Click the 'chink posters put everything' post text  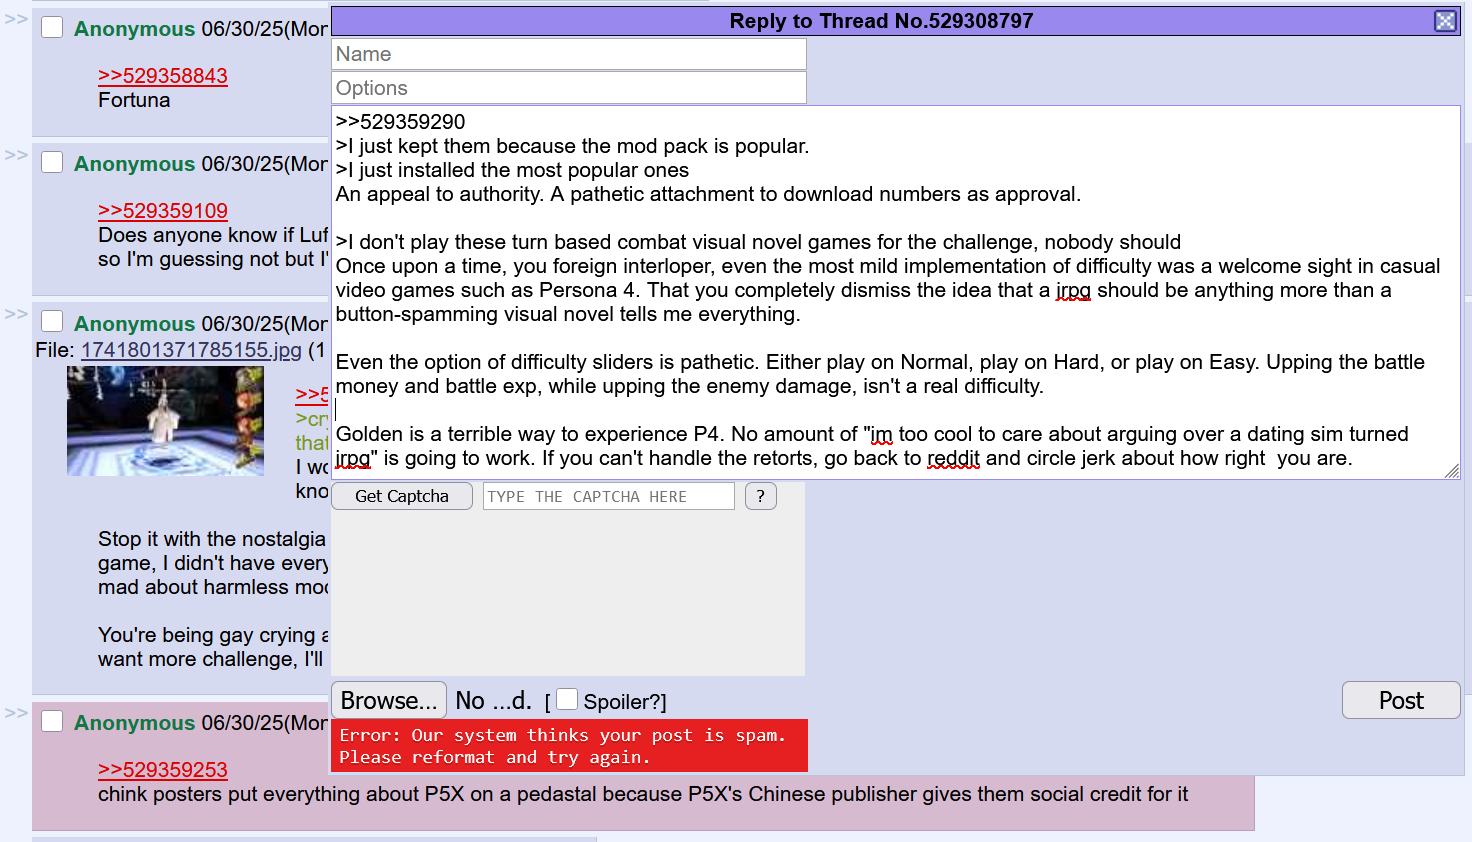(643, 794)
